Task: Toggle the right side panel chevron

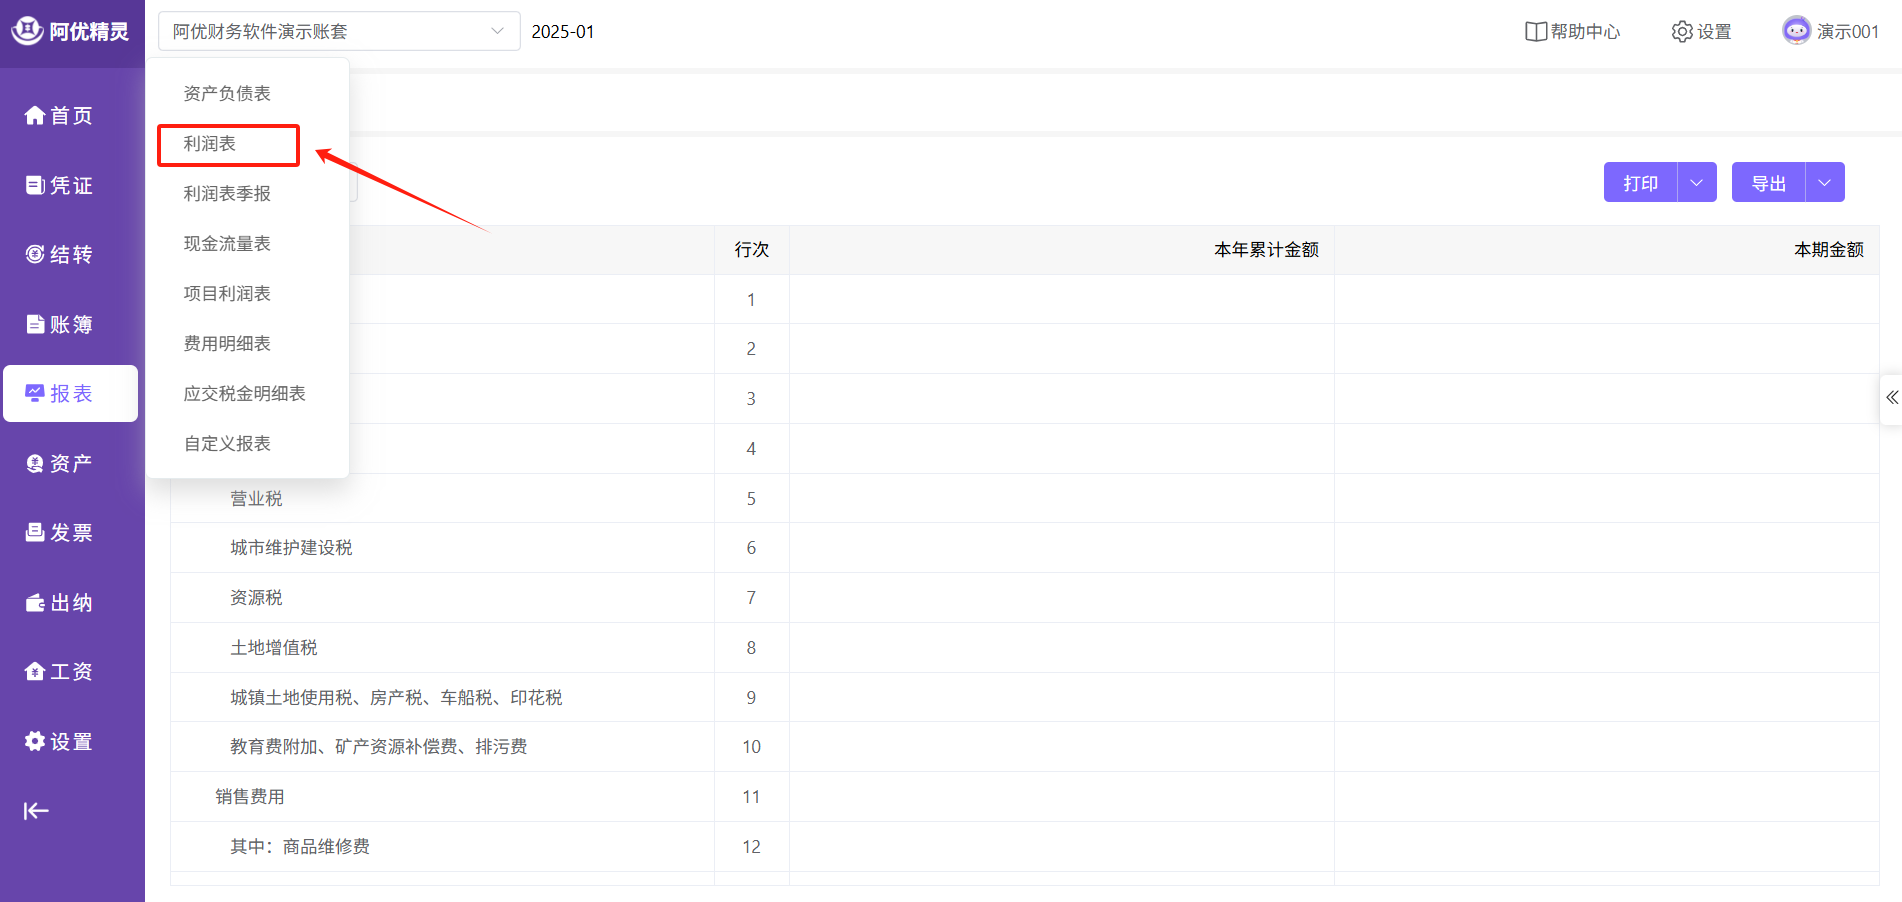Action: 1891,398
